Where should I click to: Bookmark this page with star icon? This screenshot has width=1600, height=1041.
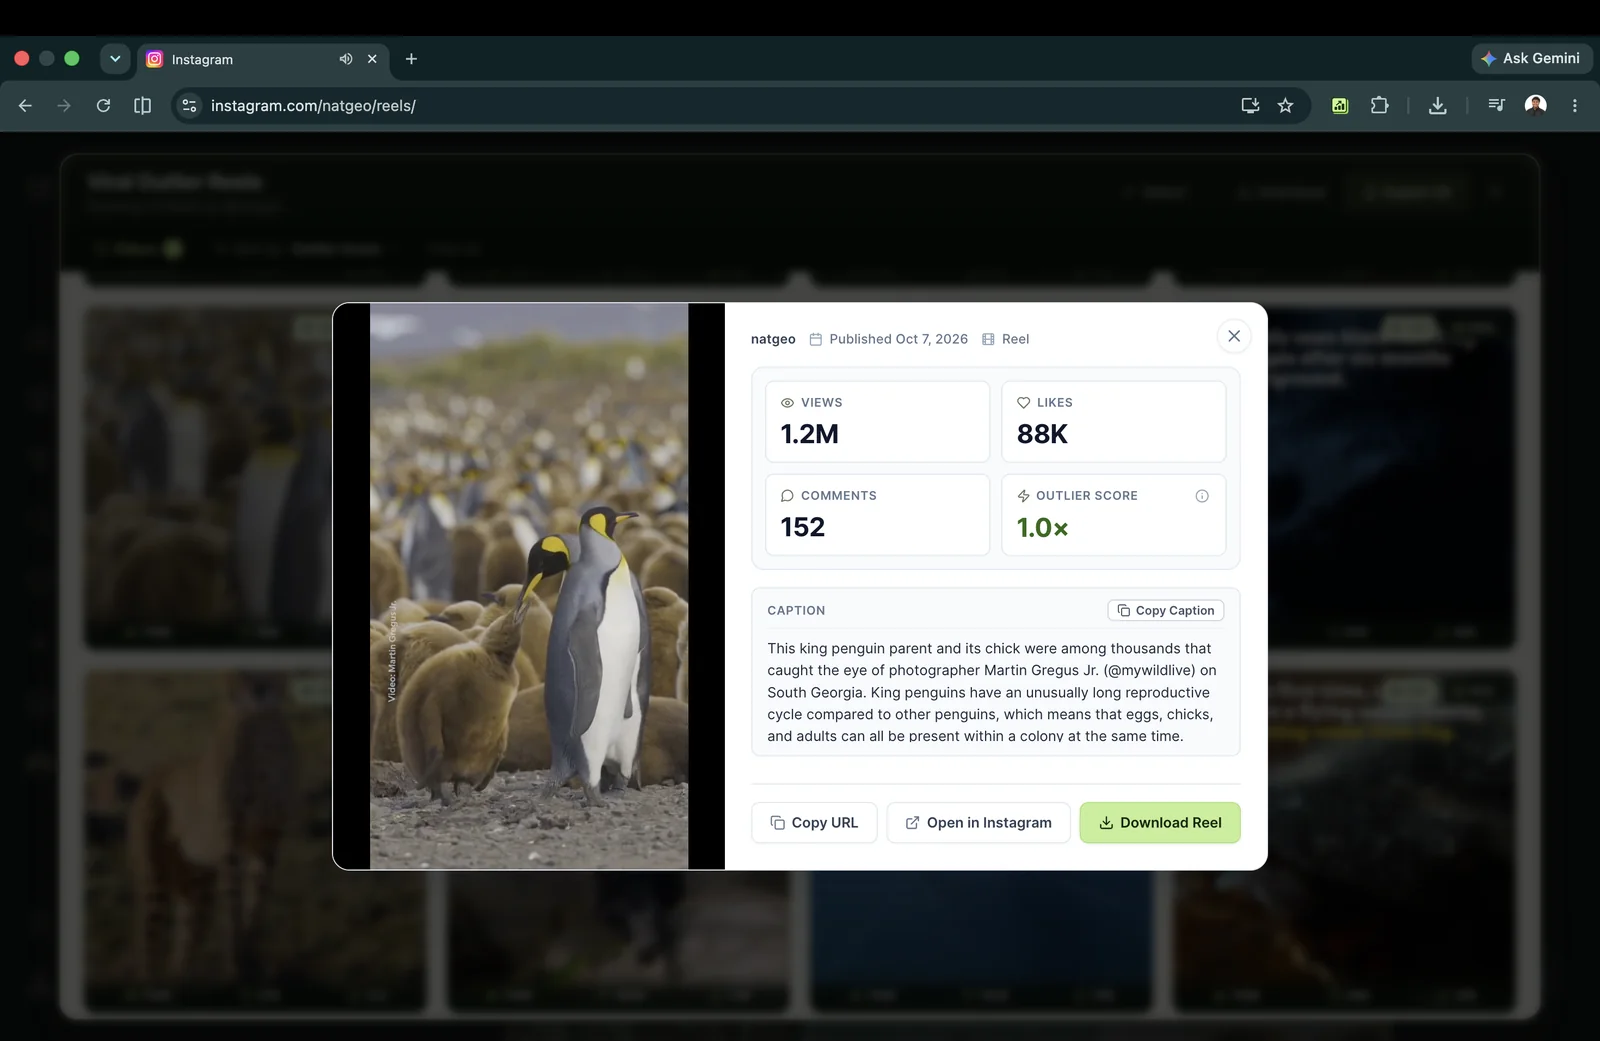click(x=1286, y=105)
